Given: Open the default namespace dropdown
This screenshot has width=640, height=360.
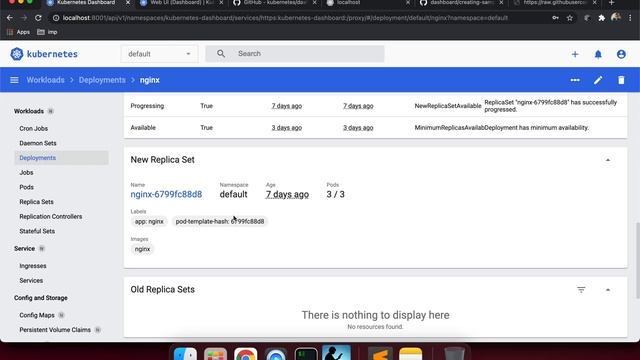Looking at the screenshot, I should pos(159,54).
